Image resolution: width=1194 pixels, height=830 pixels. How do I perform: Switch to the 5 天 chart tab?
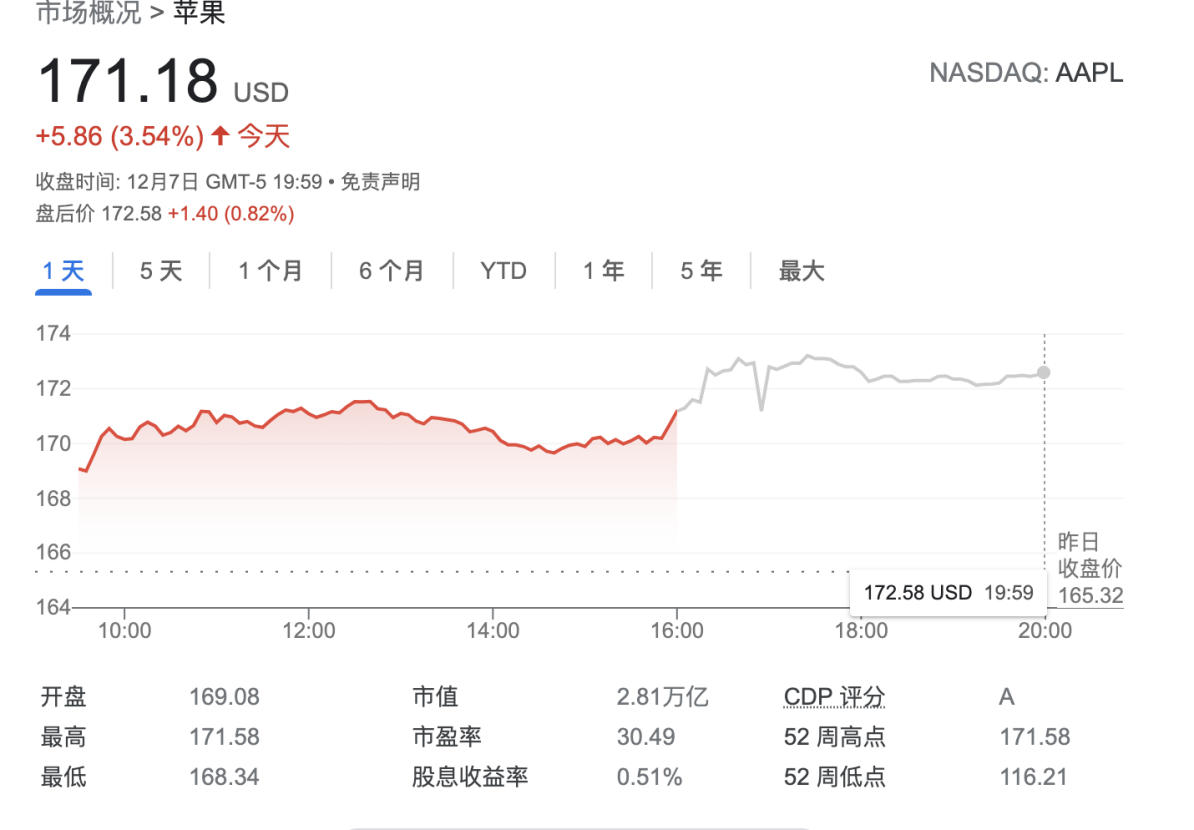tap(161, 271)
